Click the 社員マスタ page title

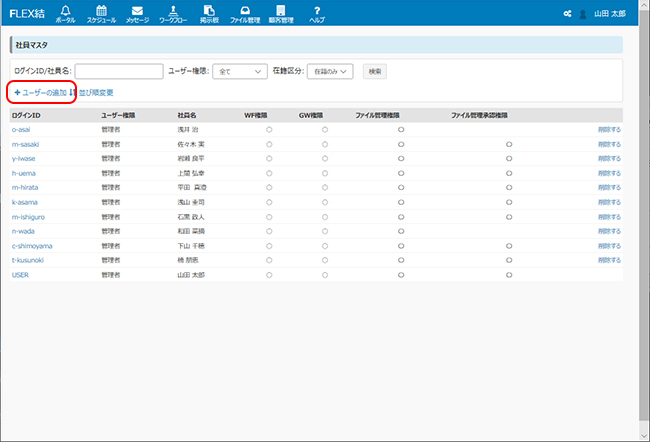pyautogui.click(x=32, y=45)
